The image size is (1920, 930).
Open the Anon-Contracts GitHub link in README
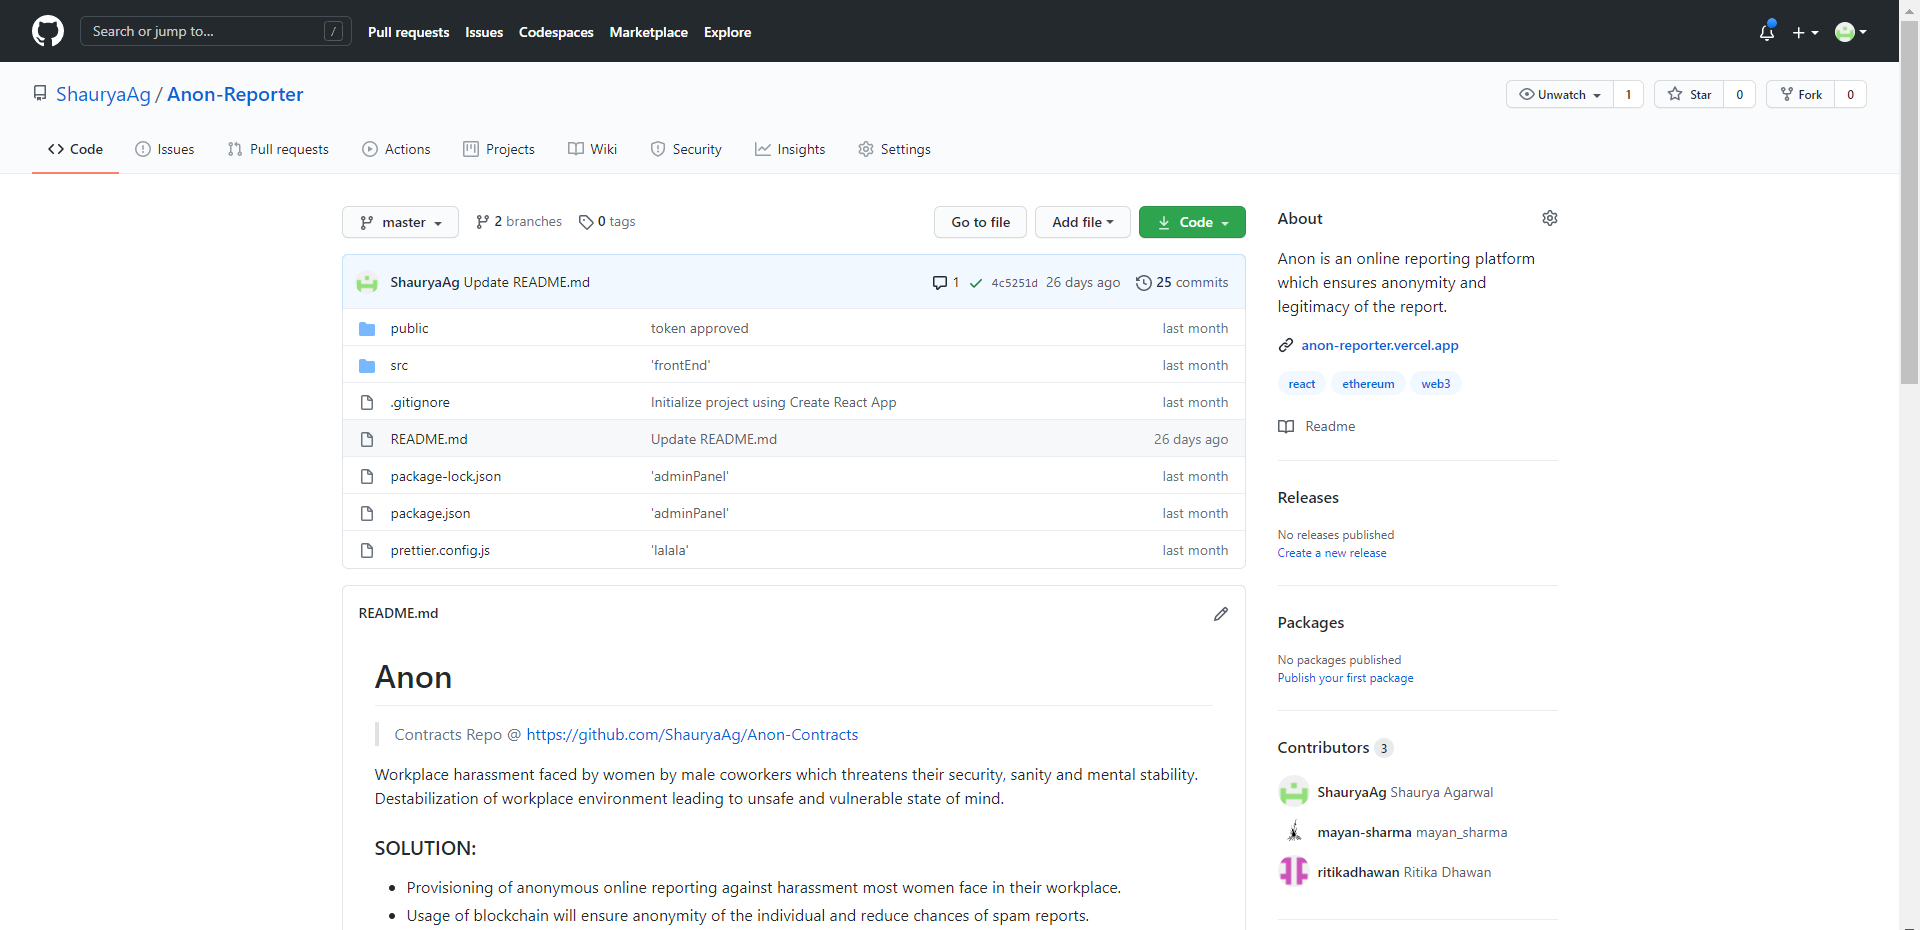click(x=692, y=735)
